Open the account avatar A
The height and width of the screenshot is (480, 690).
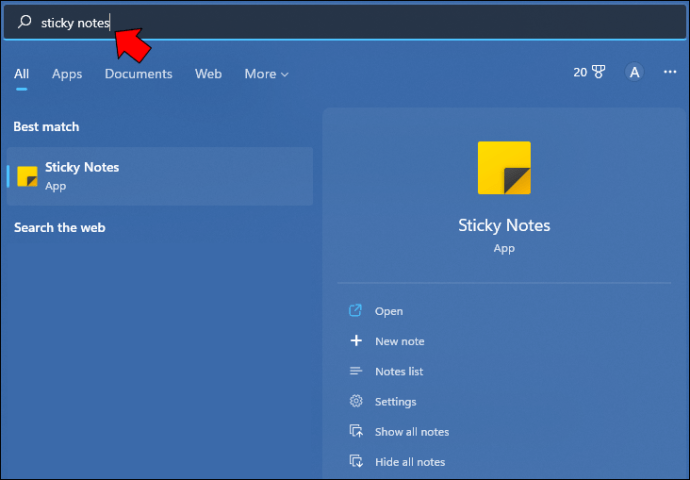(633, 72)
